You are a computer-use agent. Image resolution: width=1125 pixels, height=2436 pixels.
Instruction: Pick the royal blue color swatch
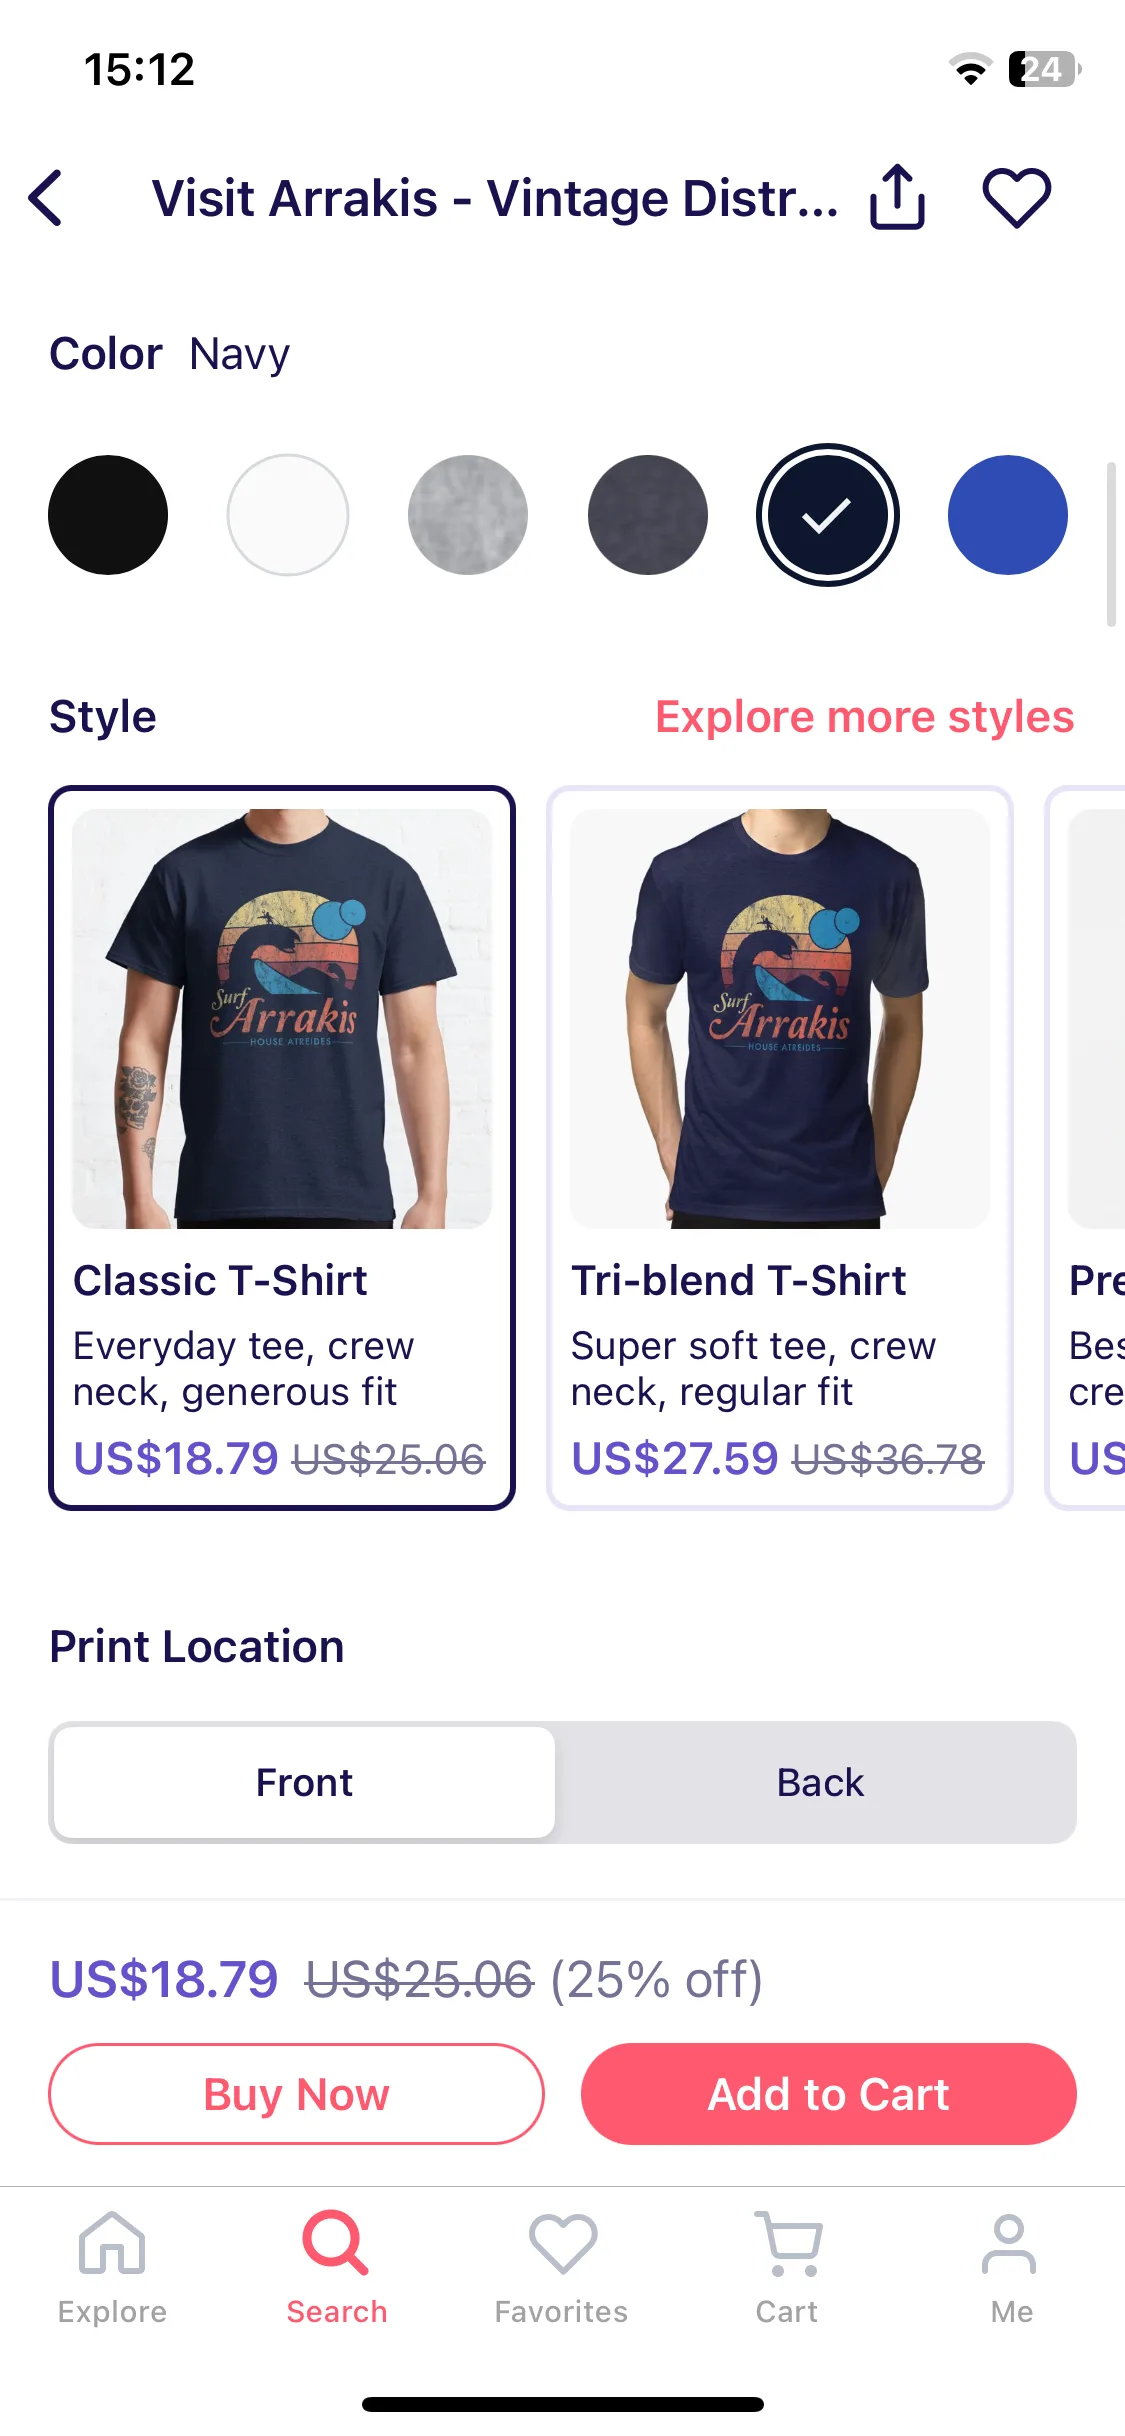(x=1008, y=515)
